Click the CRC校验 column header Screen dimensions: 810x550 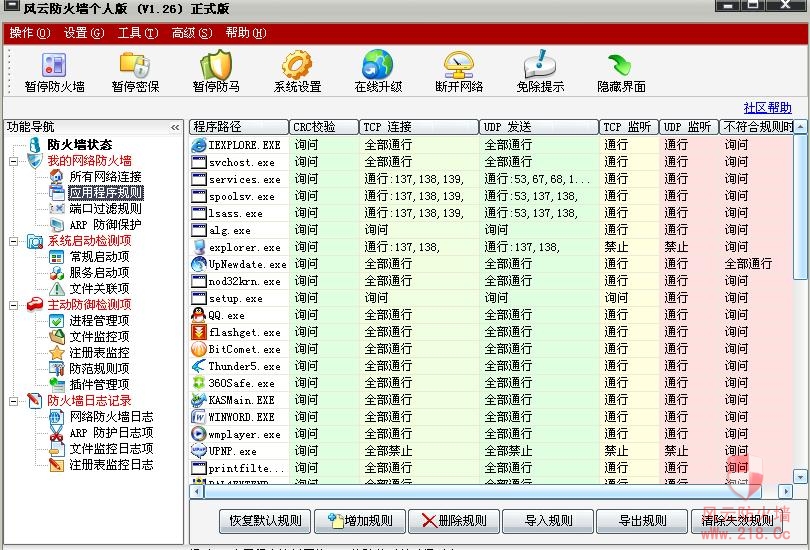click(x=324, y=127)
